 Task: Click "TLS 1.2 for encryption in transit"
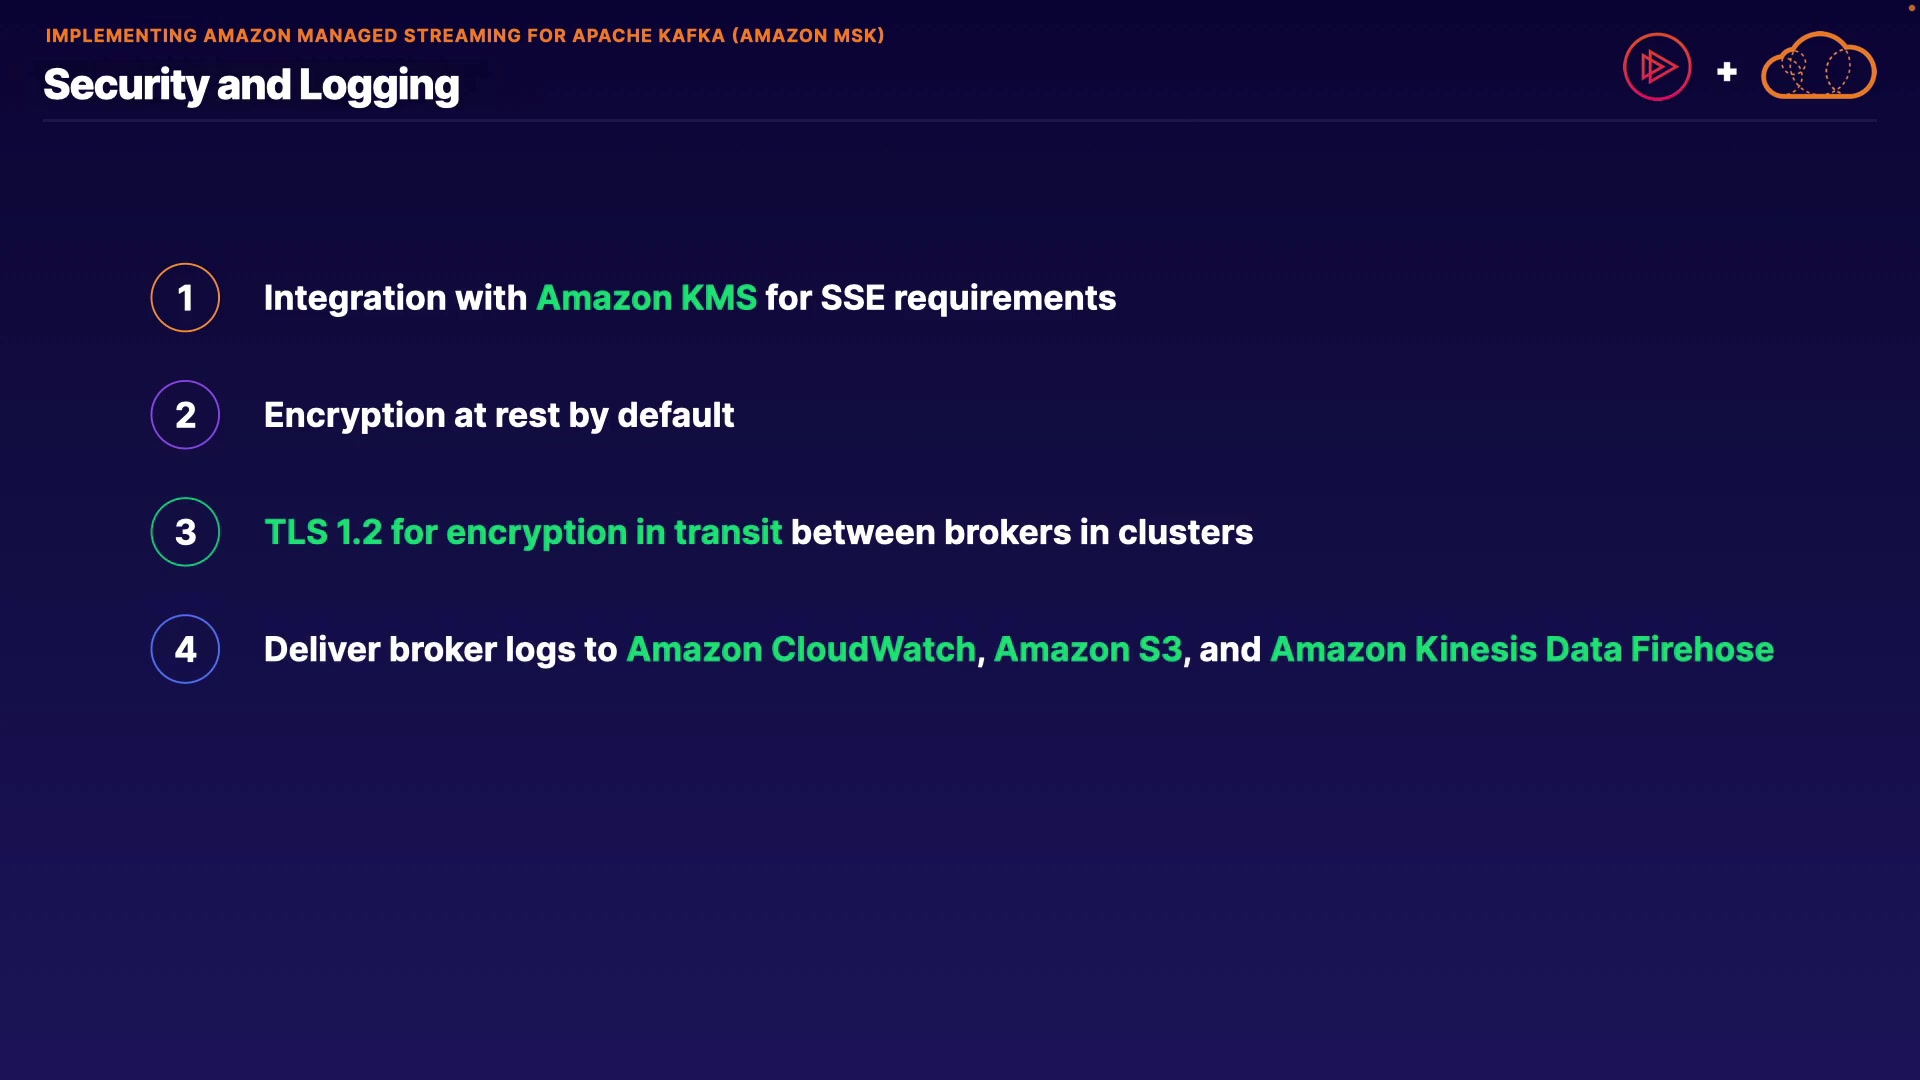pos(522,532)
